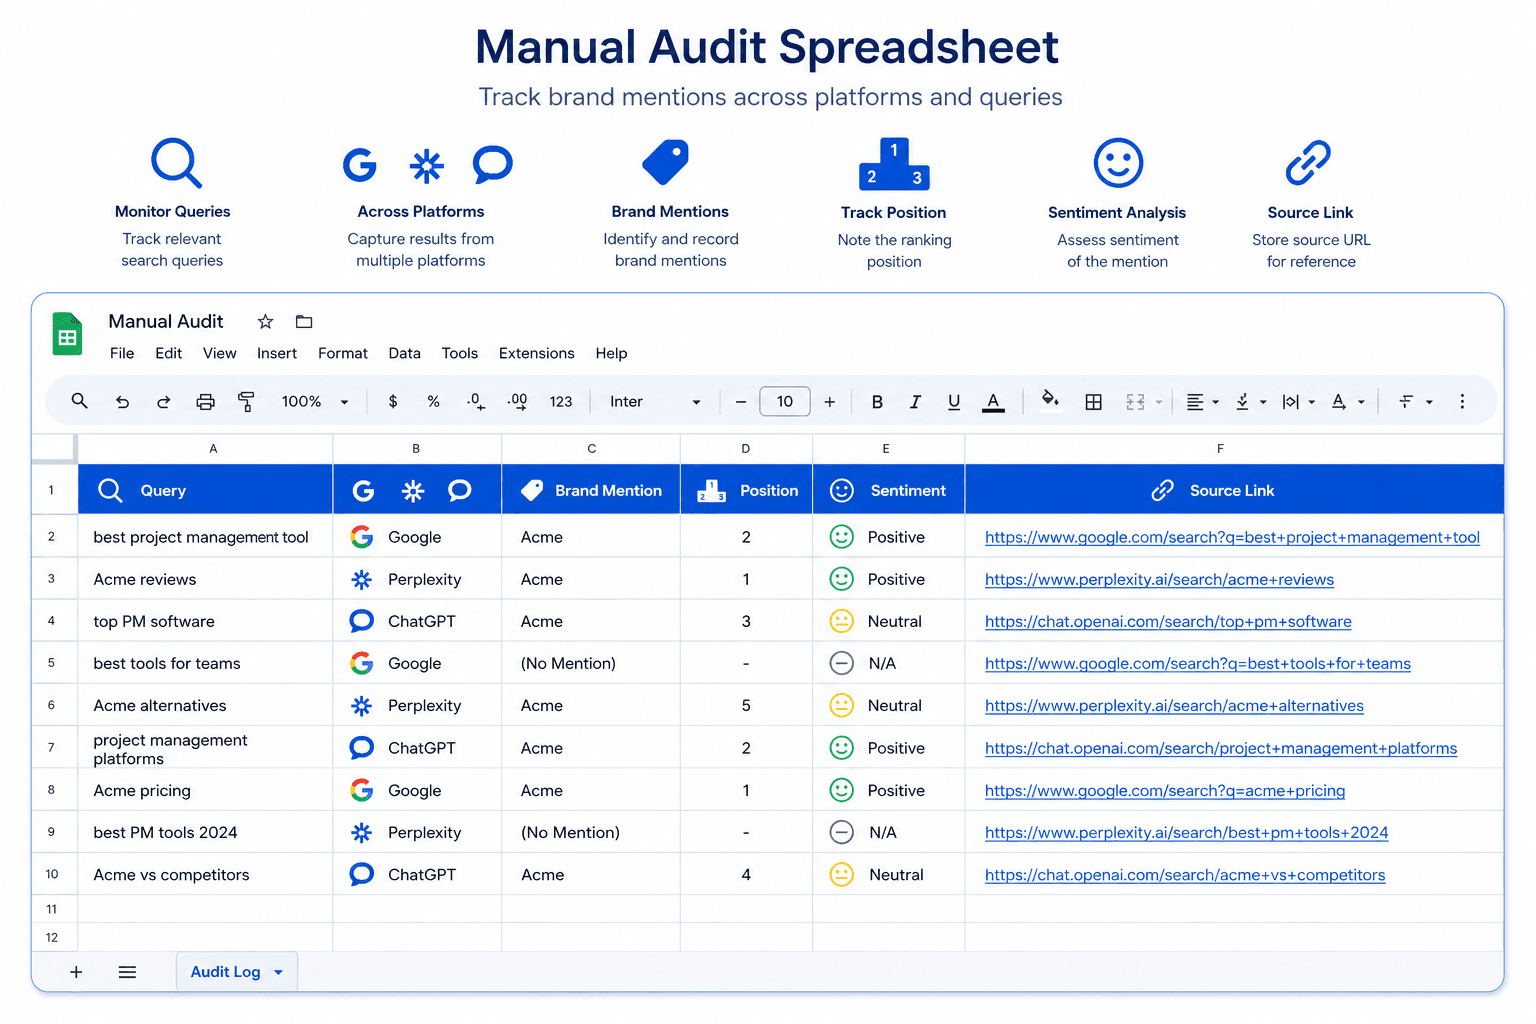The height and width of the screenshot is (1024, 1536).
Task: Toggle bold formatting
Action: click(877, 402)
